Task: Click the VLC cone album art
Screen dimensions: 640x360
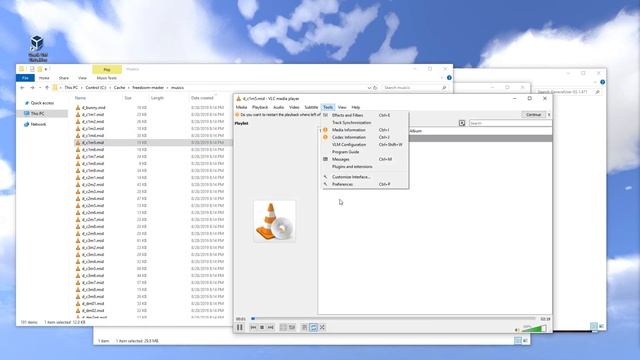Action: click(274, 221)
